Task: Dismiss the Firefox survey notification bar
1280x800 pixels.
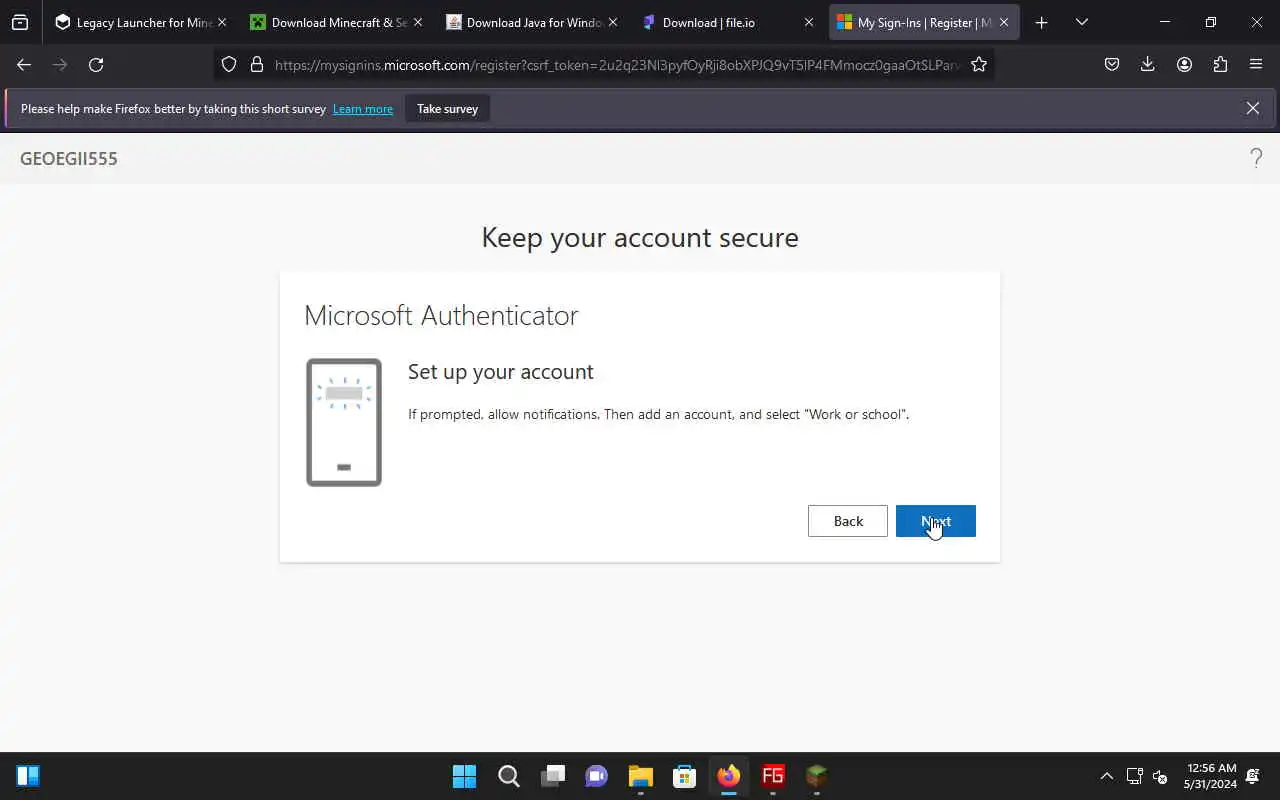Action: pos(1252,108)
